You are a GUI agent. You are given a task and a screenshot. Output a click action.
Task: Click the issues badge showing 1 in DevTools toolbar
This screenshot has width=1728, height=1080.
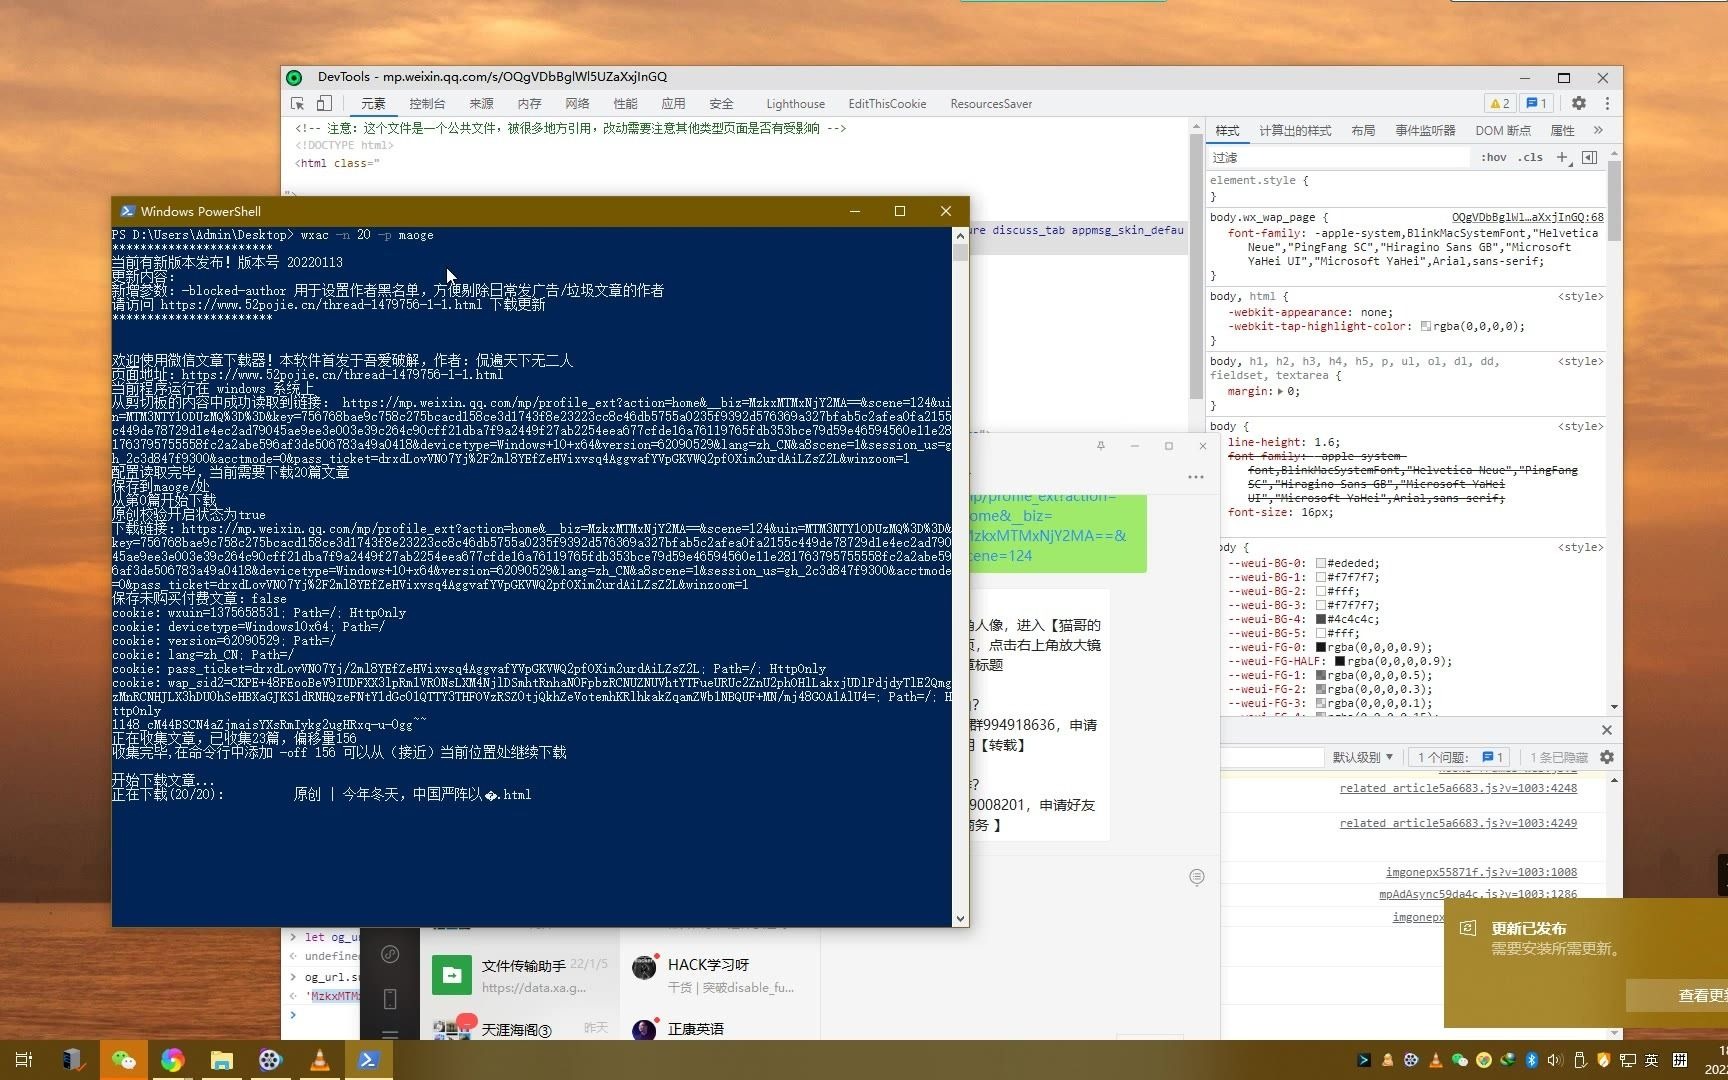[1535, 103]
